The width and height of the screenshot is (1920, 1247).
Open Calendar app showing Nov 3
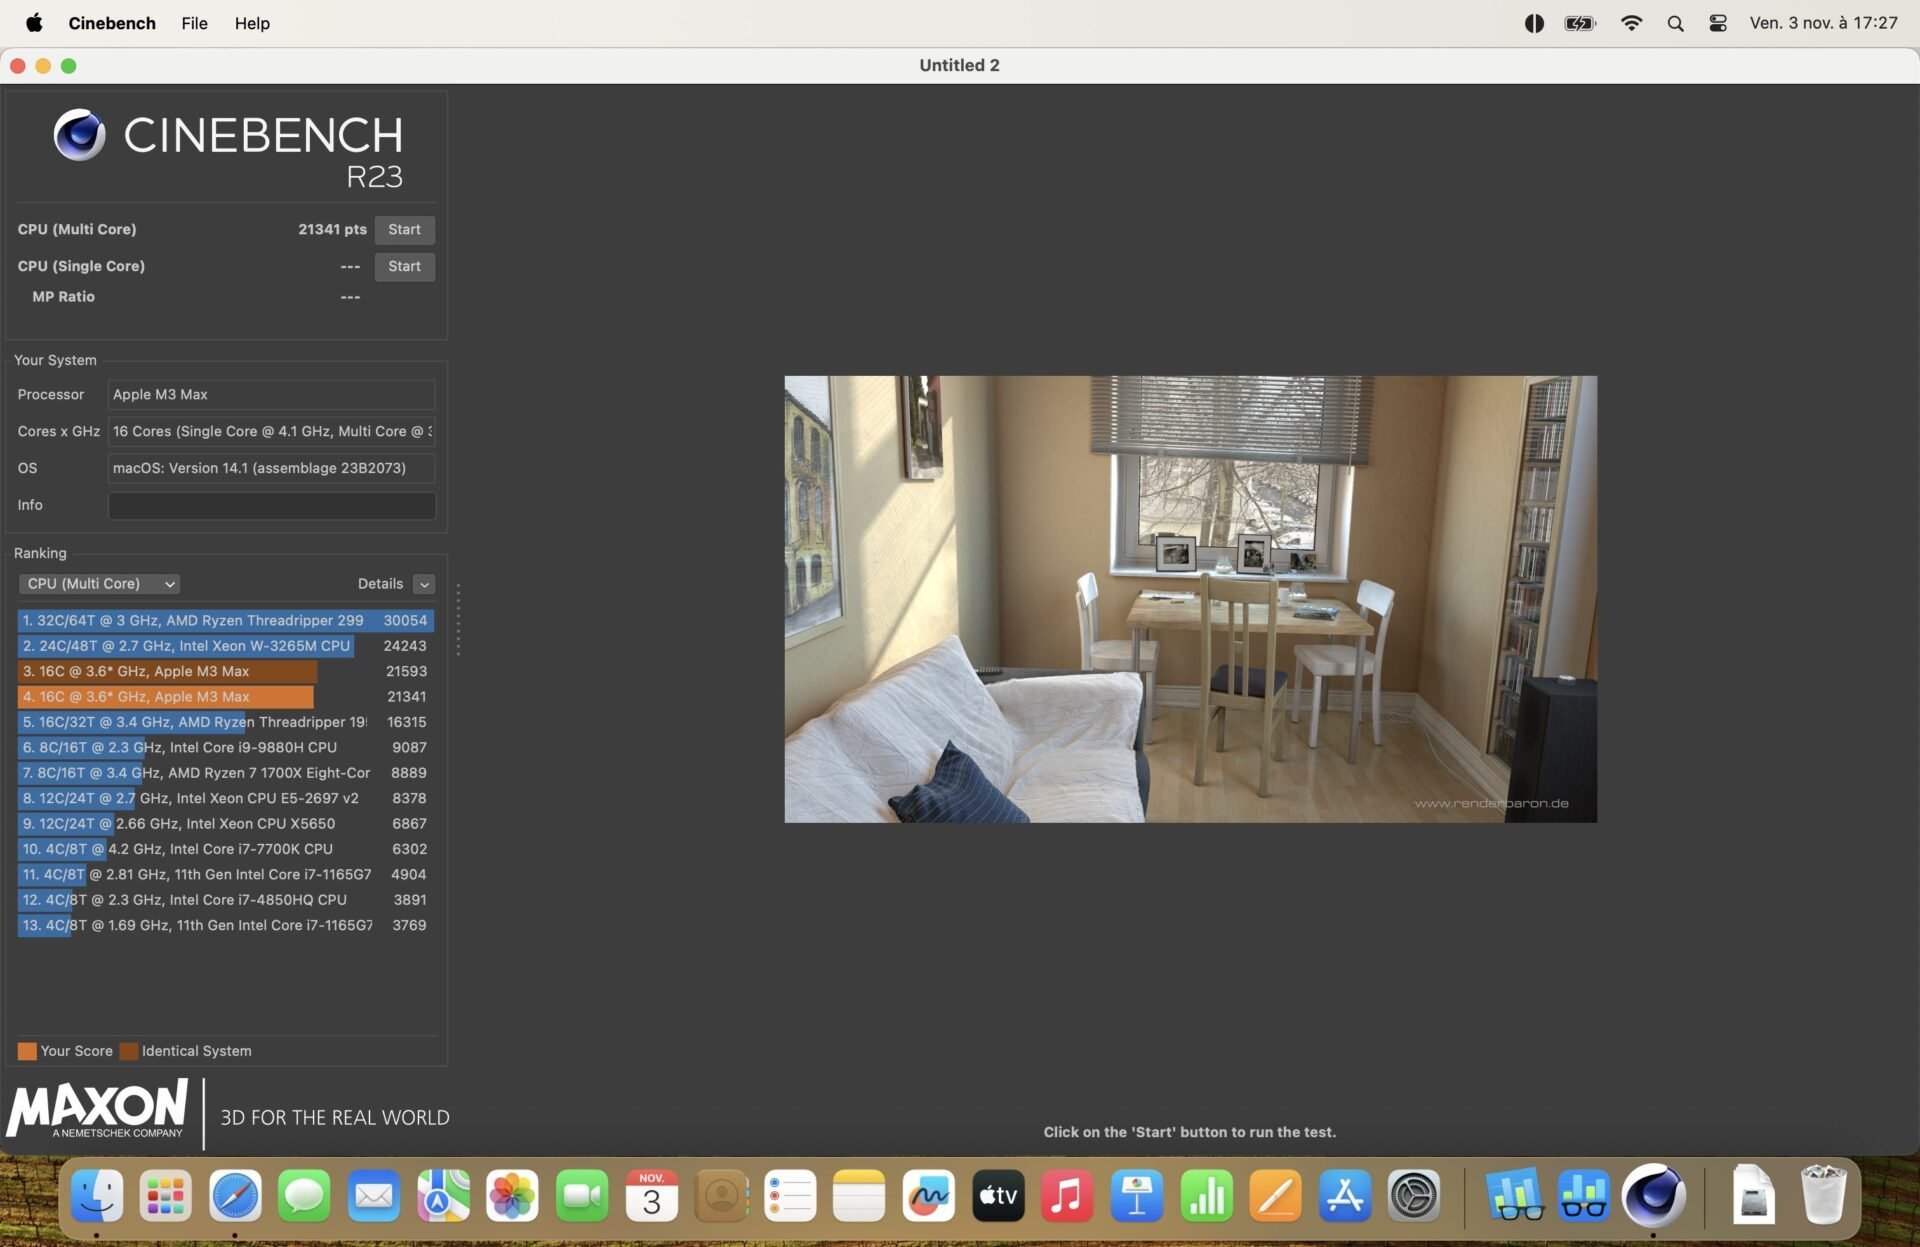[651, 1196]
